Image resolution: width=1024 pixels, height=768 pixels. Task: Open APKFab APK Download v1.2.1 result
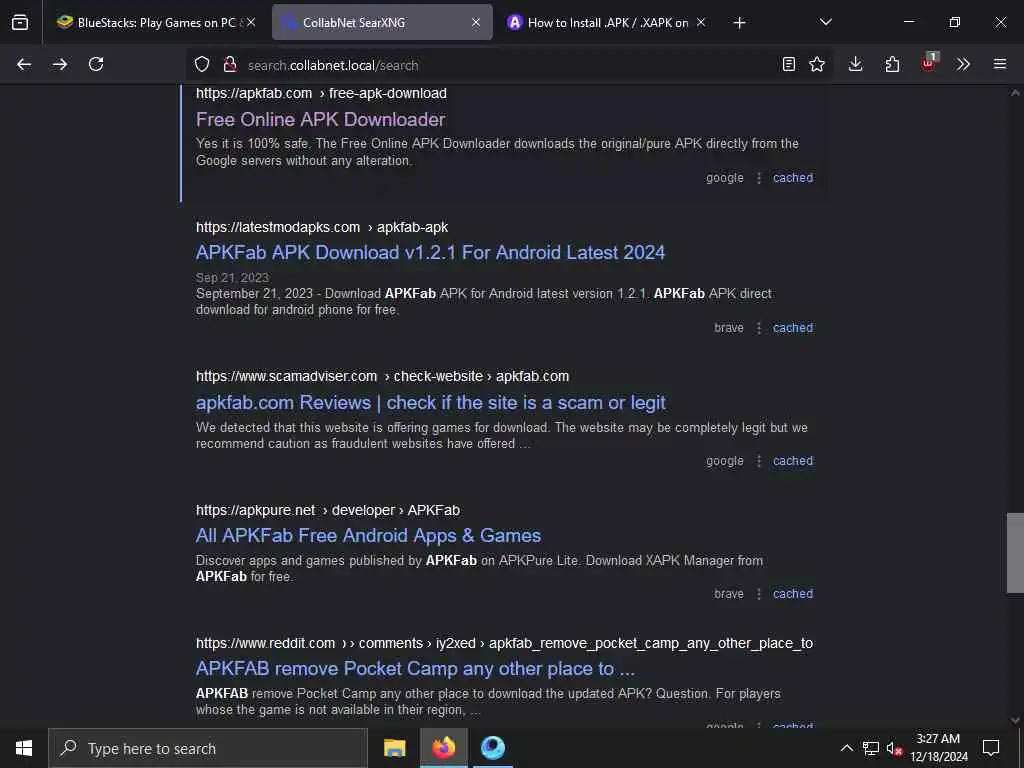tap(430, 253)
